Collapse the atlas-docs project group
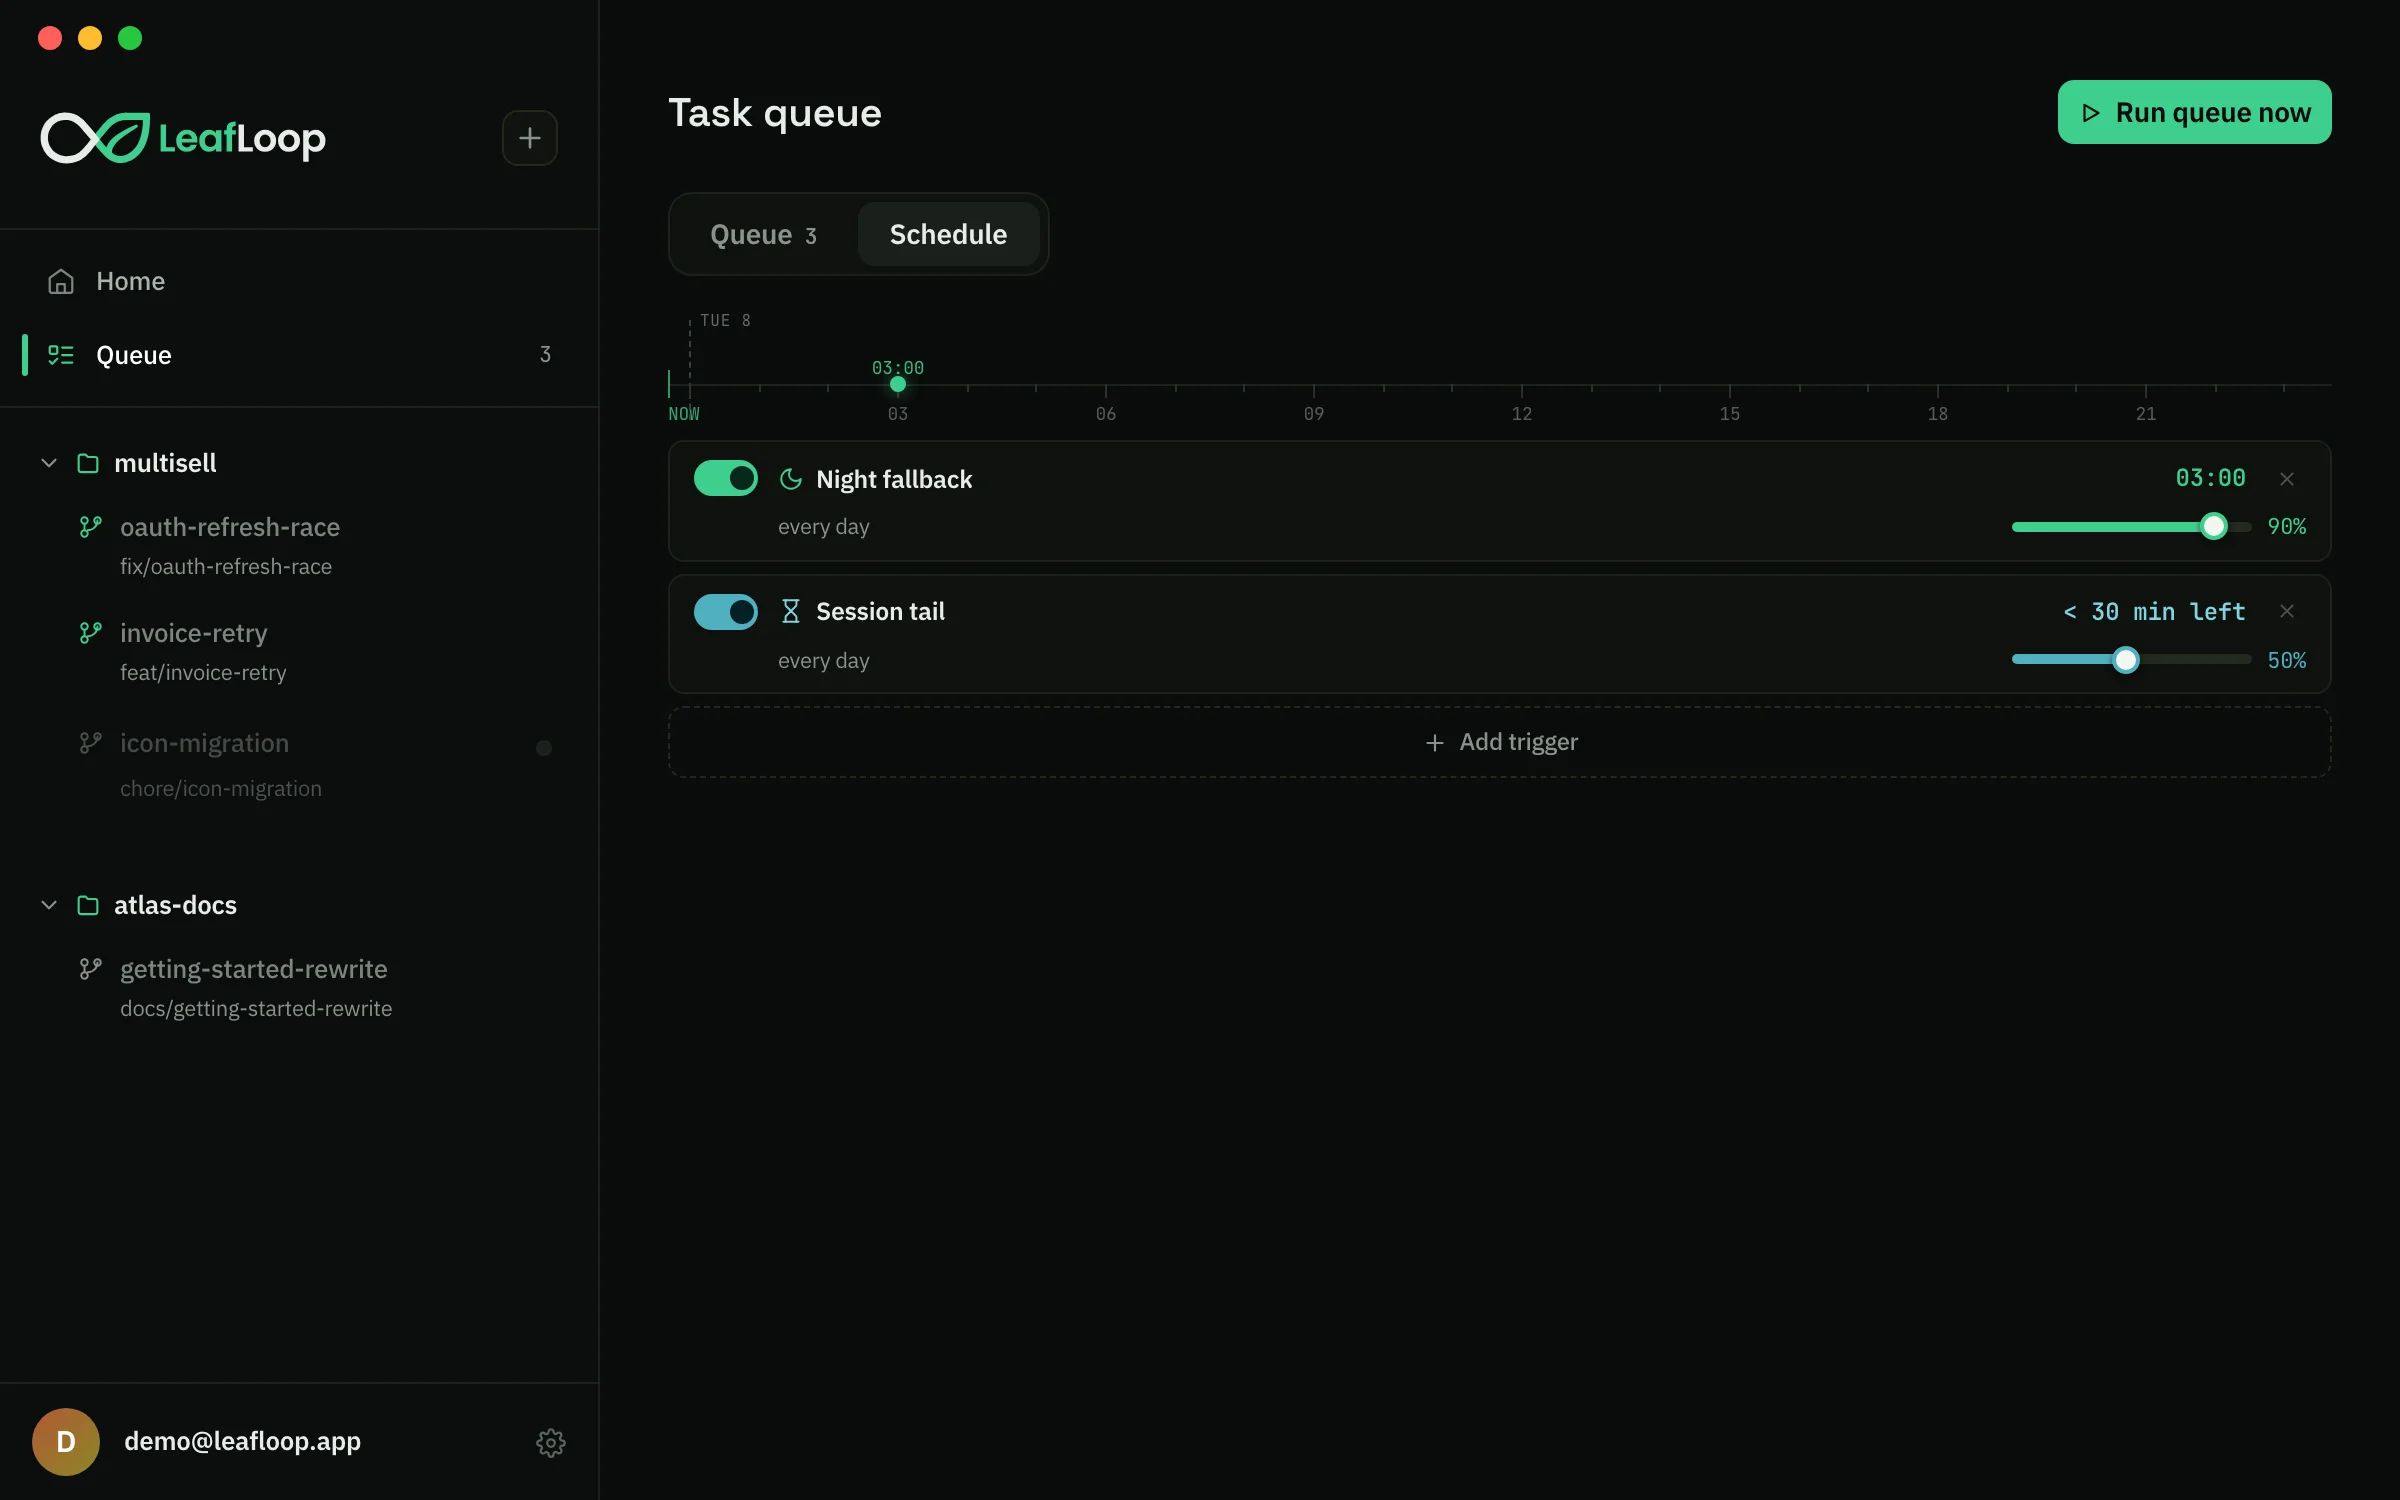 [x=49, y=905]
